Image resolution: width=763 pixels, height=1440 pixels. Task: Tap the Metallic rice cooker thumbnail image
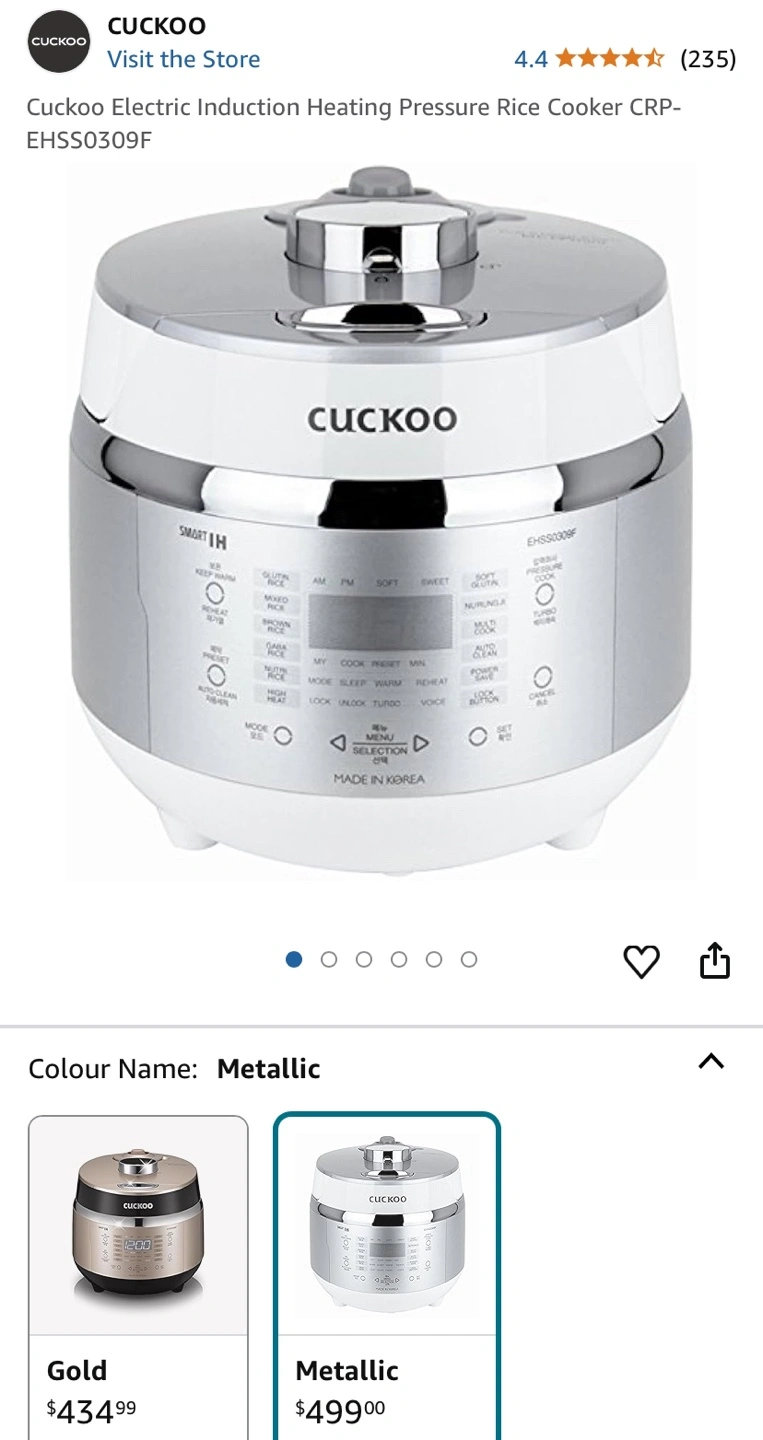(387, 1225)
